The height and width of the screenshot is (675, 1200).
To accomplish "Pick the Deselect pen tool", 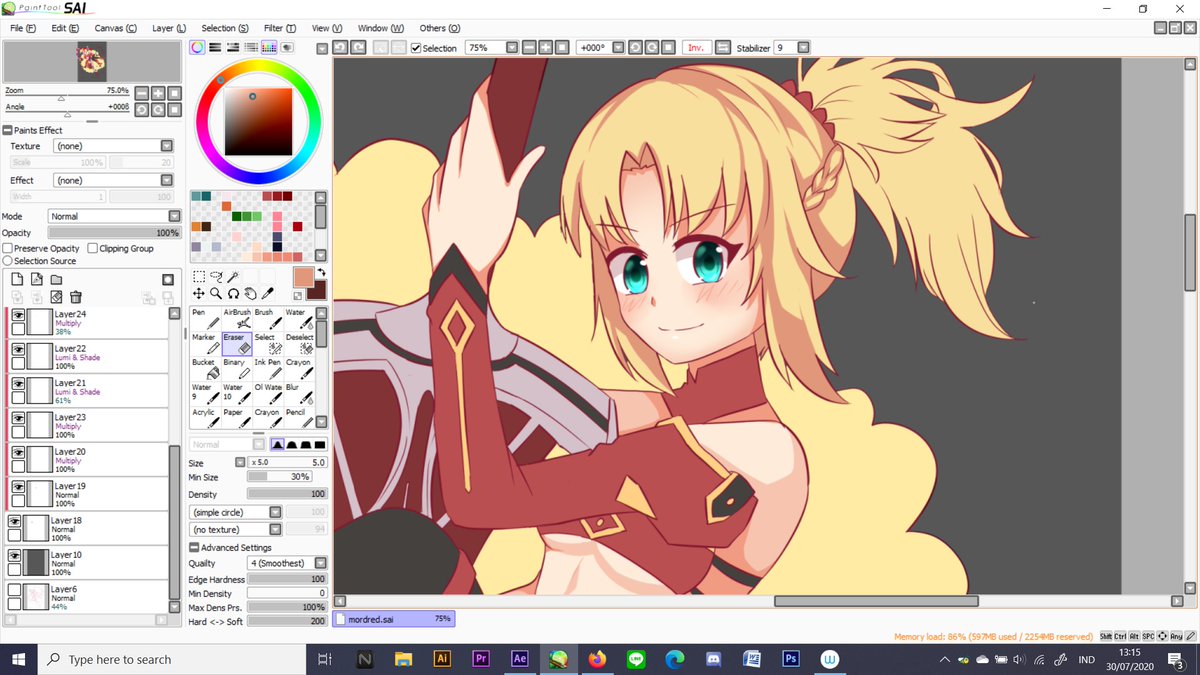I will tap(298, 344).
